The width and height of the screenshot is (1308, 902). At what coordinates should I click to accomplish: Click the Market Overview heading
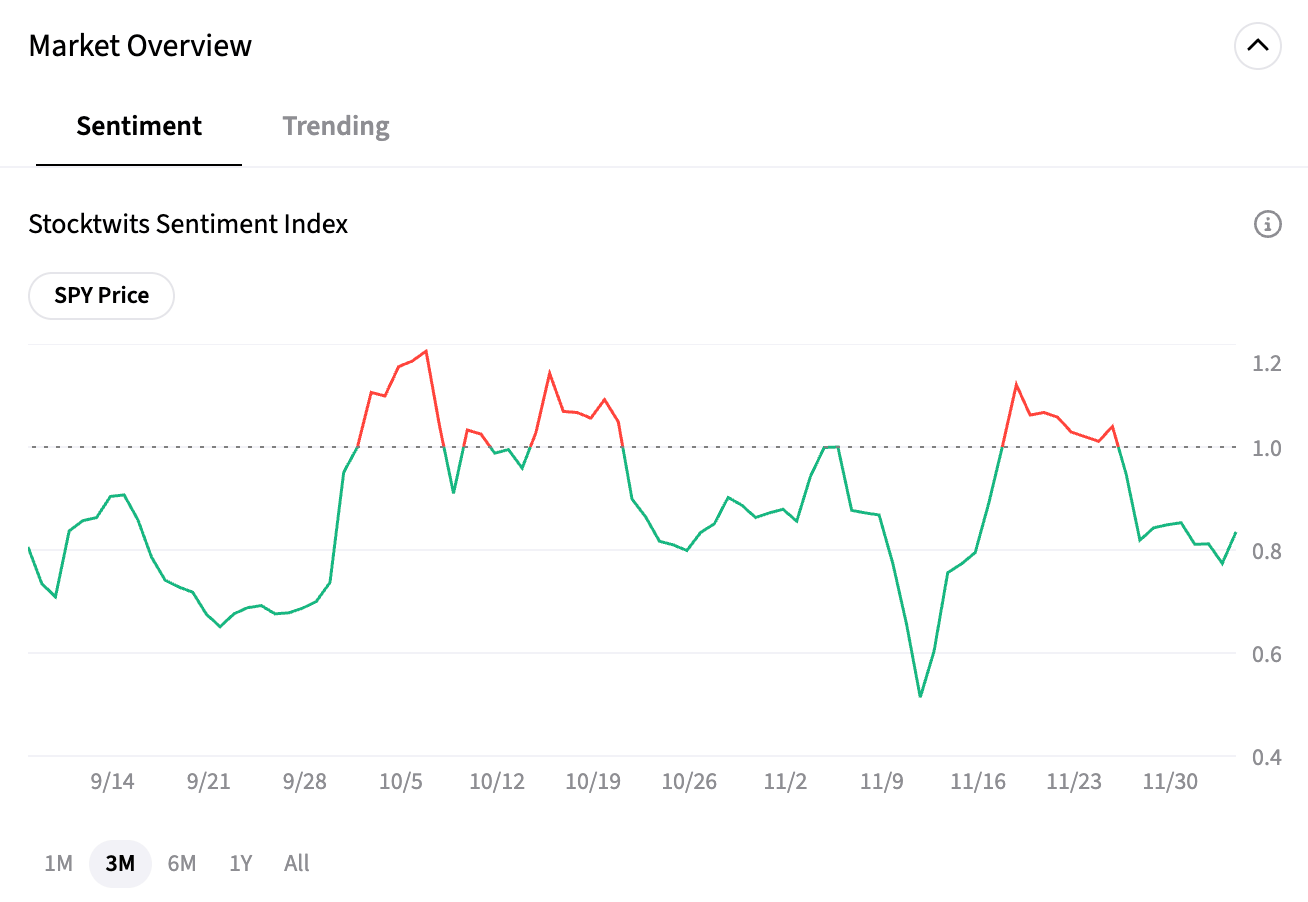point(140,46)
